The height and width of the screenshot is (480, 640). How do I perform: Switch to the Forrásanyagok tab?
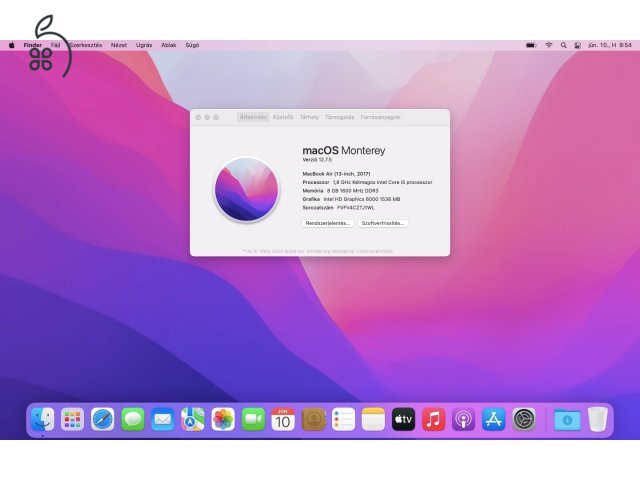click(x=380, y=117)
